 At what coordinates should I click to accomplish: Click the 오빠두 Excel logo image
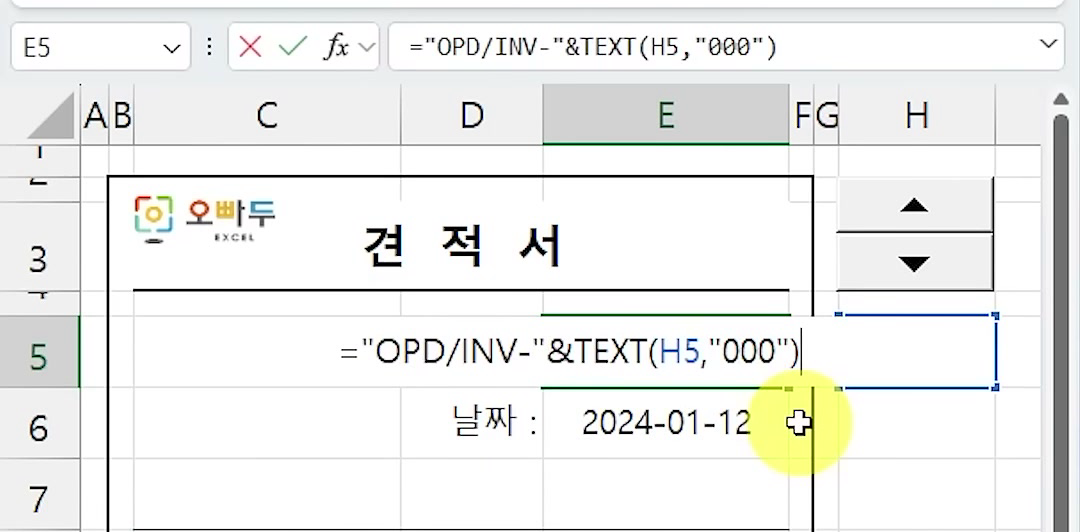(x=205, y=219)
